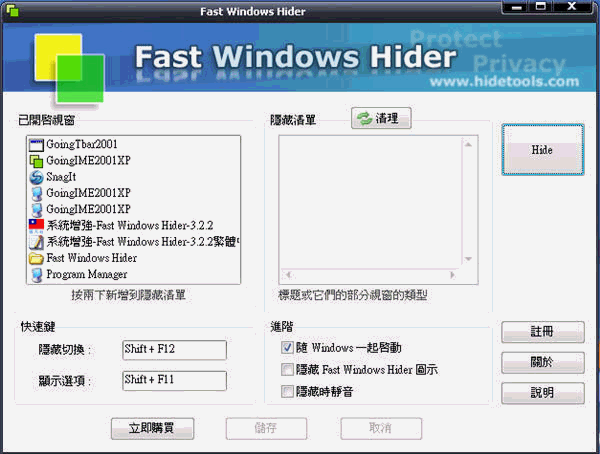Enable 隱藏 Fast Windows Hider 圖示 checkbox
The width and height of the screenshot is (600, 454).
click(x=288, y=370)
